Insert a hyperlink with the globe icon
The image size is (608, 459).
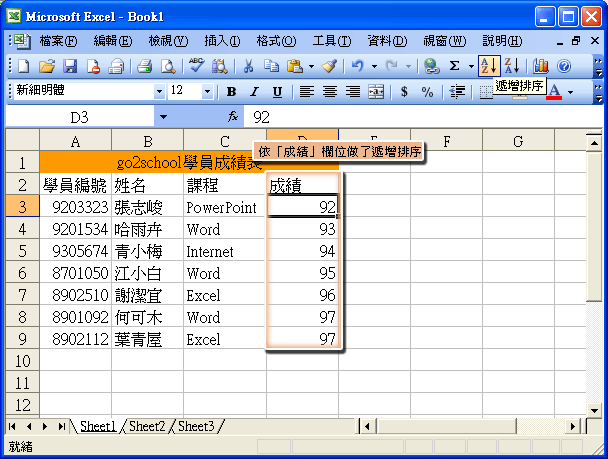[x=432, y=67]
